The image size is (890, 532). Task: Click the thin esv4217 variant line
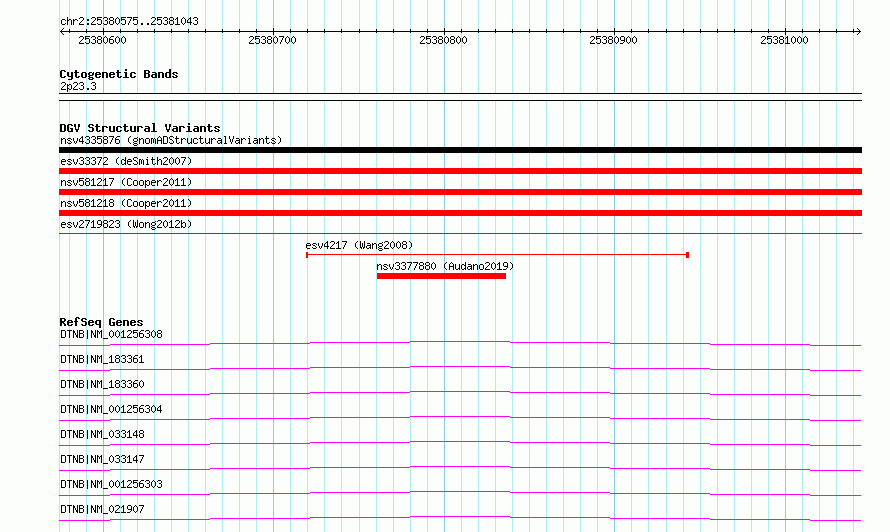pyautogui.click(x=497, y=255)
